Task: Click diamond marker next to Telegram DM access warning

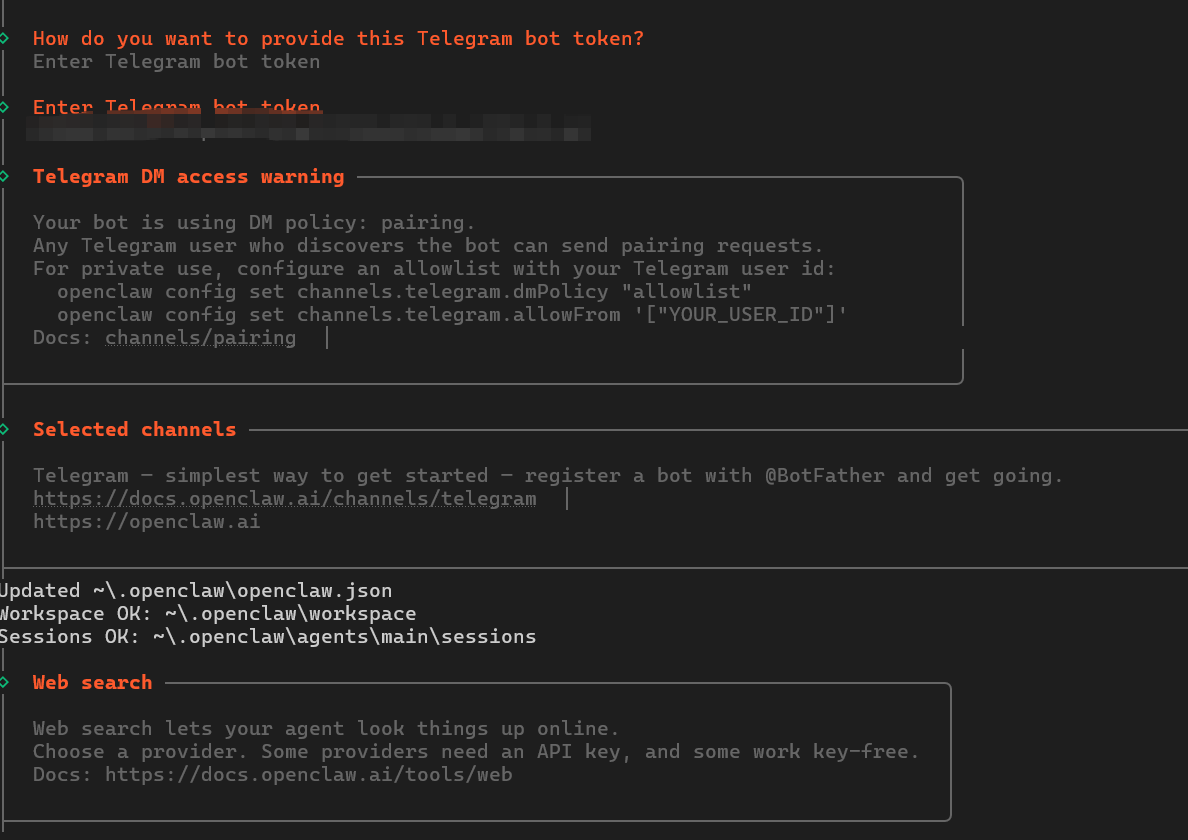Action: point(4,176)
